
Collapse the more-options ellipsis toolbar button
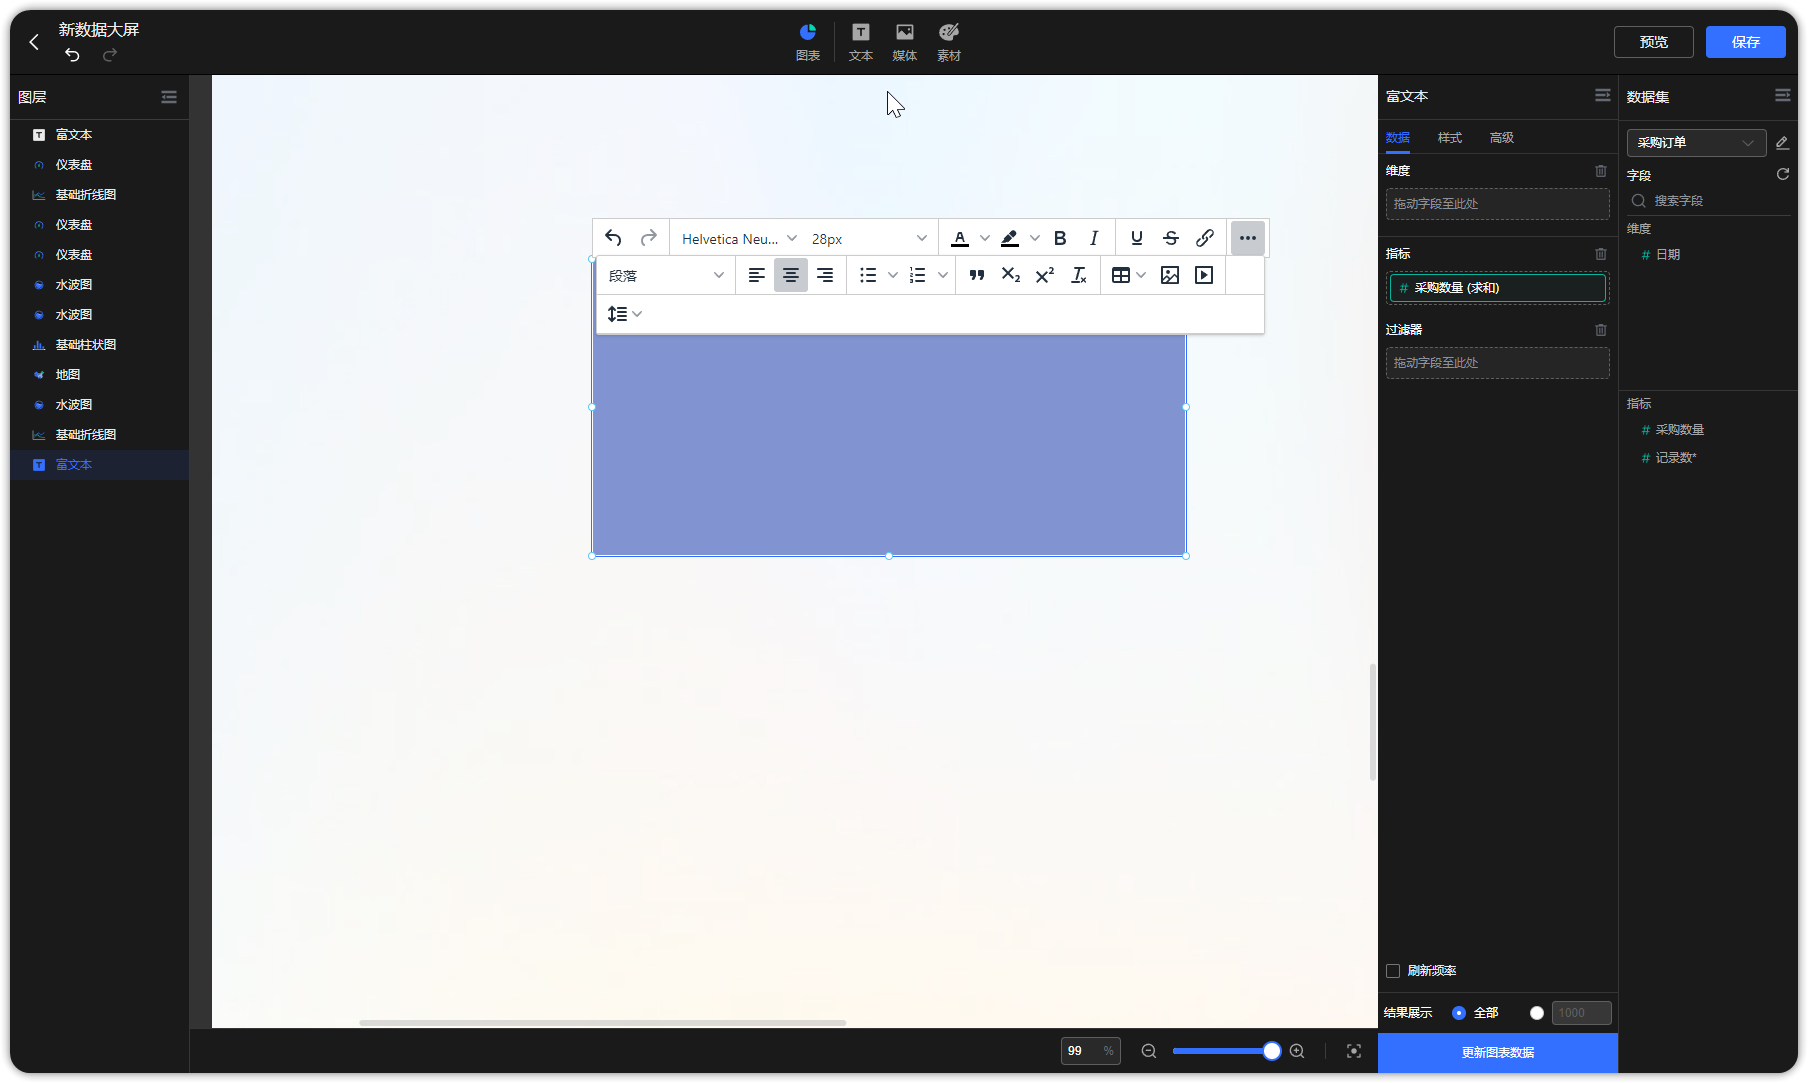coord(1248,238)
